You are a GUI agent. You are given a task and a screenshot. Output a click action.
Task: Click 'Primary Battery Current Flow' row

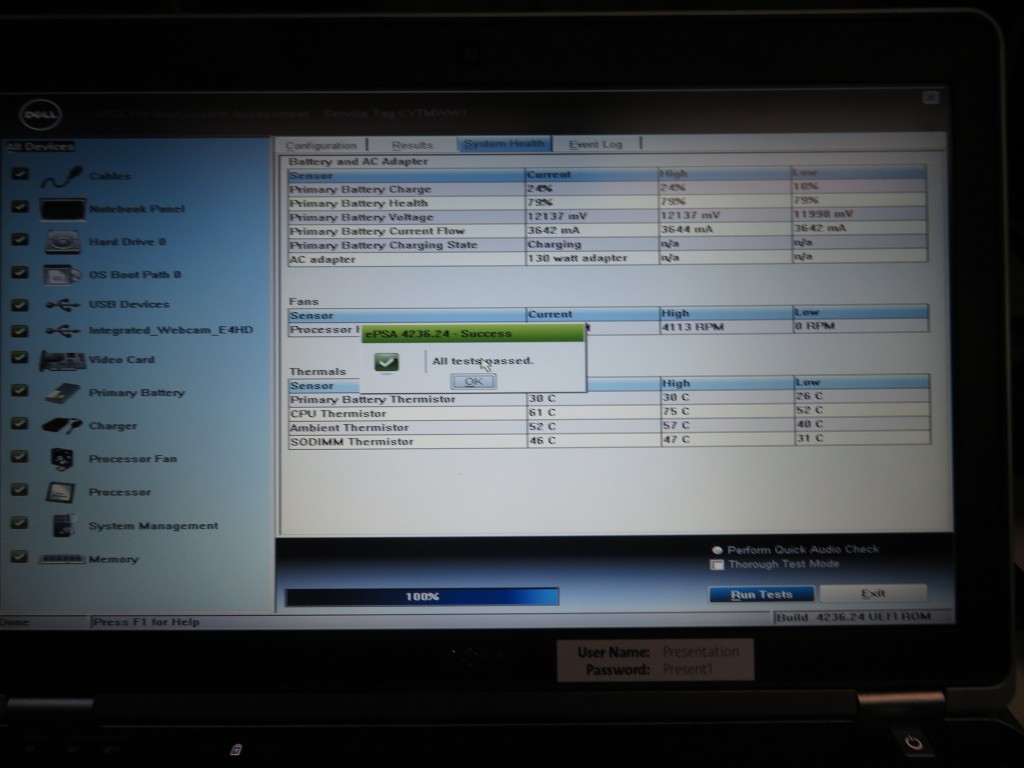click(x=607, y=231)
